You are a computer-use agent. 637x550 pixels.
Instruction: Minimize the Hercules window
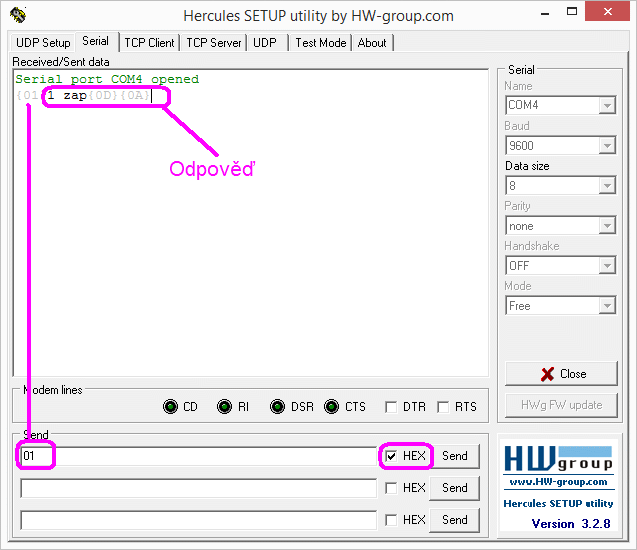coord(545,13)
